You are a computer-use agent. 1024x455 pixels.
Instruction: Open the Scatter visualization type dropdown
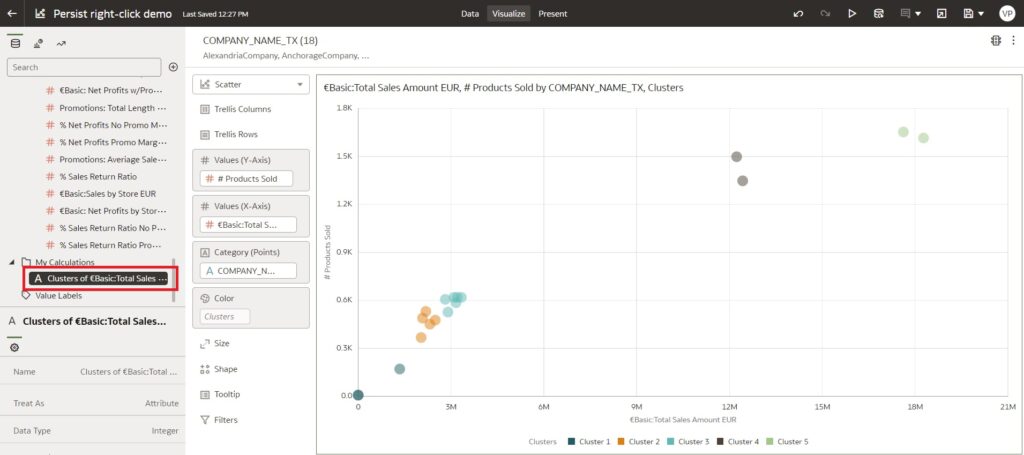point(251,84)
